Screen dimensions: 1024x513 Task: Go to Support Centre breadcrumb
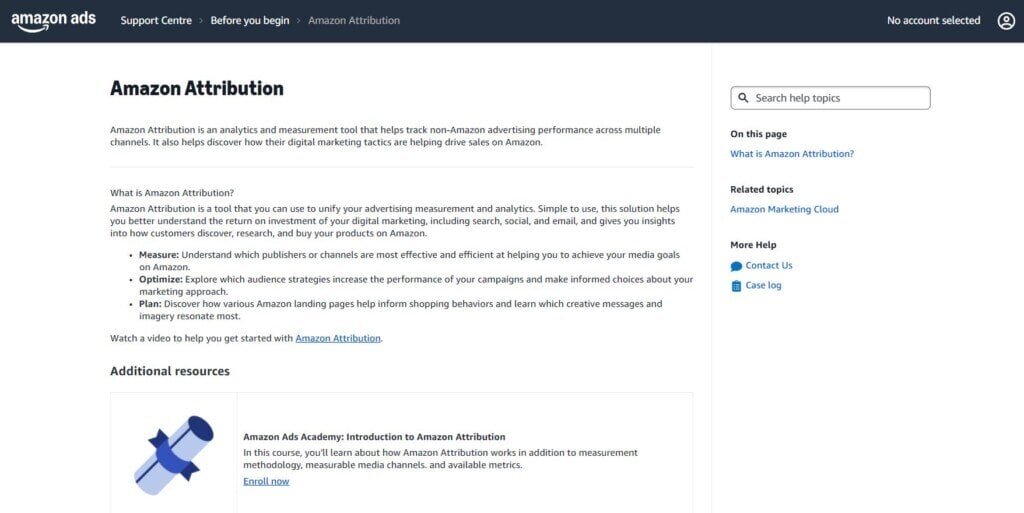coord(156,20)
